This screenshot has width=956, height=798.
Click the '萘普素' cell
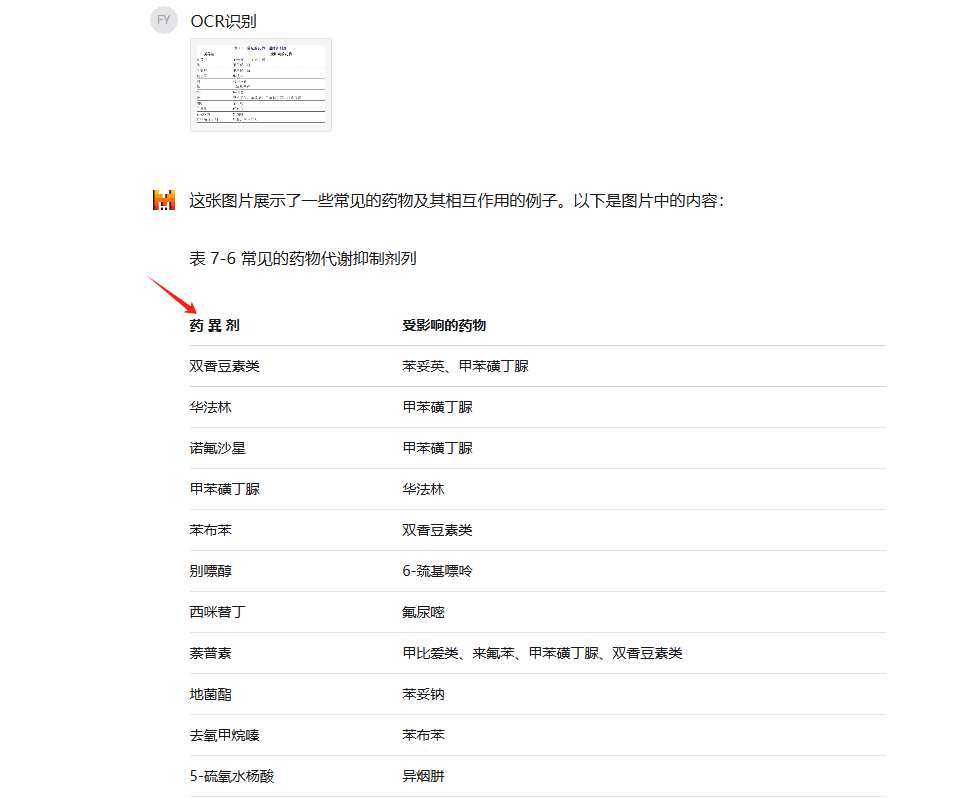210,654
